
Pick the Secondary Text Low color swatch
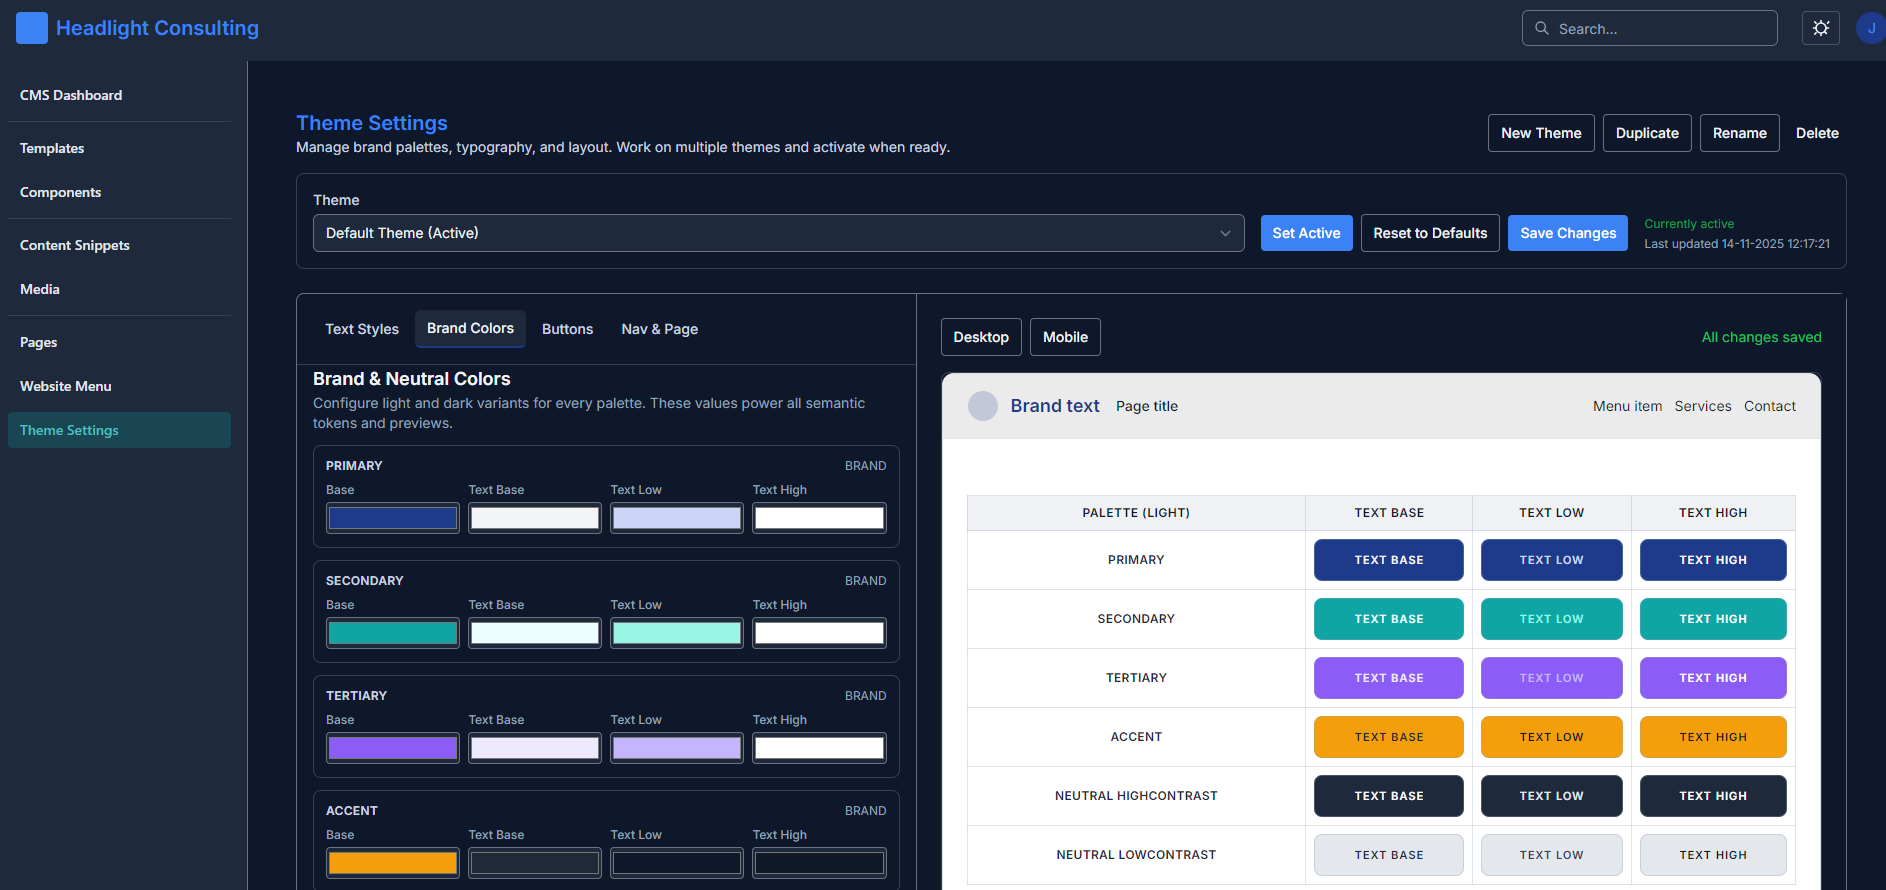coord(676,633)
